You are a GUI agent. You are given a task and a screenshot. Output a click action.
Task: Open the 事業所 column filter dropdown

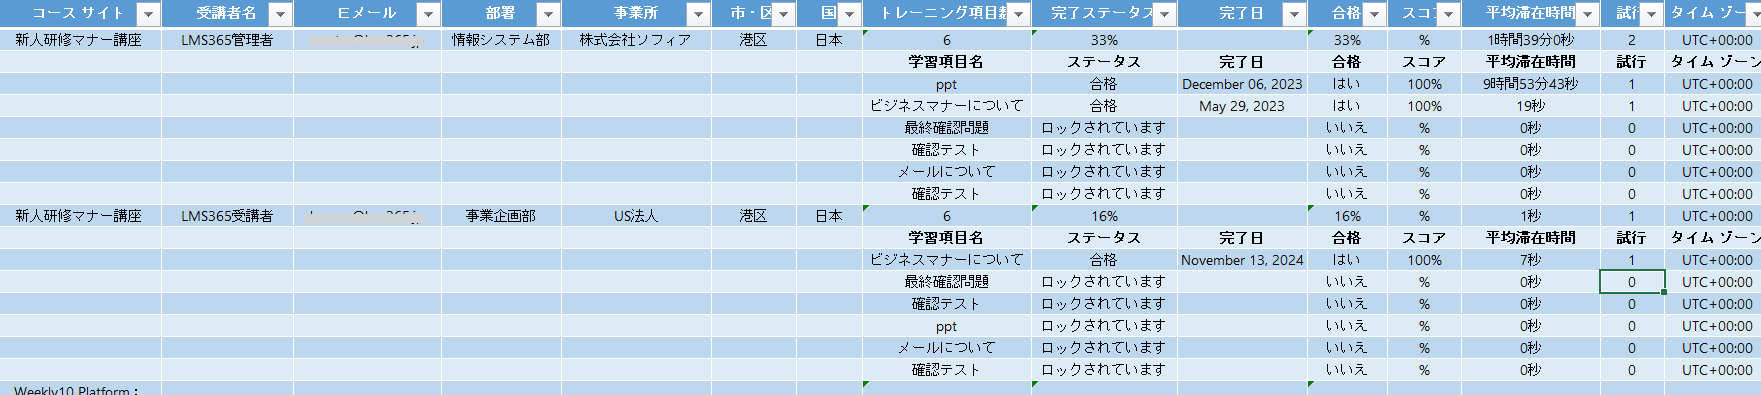click(x=698, y=14)
